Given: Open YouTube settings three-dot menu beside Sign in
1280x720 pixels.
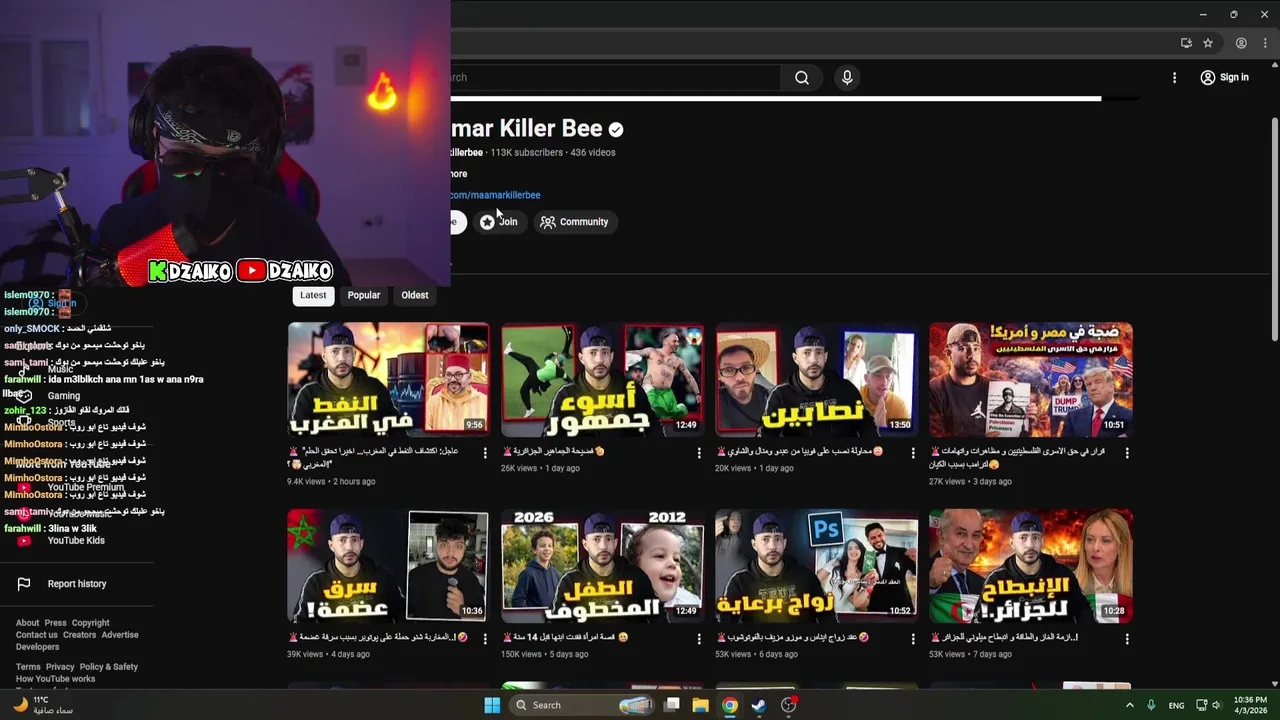Looking at the screenshot, I should [1174, 78].
